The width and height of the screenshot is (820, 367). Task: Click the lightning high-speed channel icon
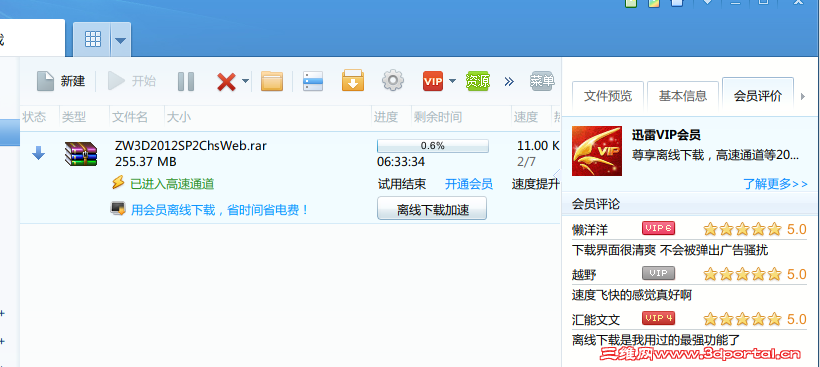[x=118, y=182]
